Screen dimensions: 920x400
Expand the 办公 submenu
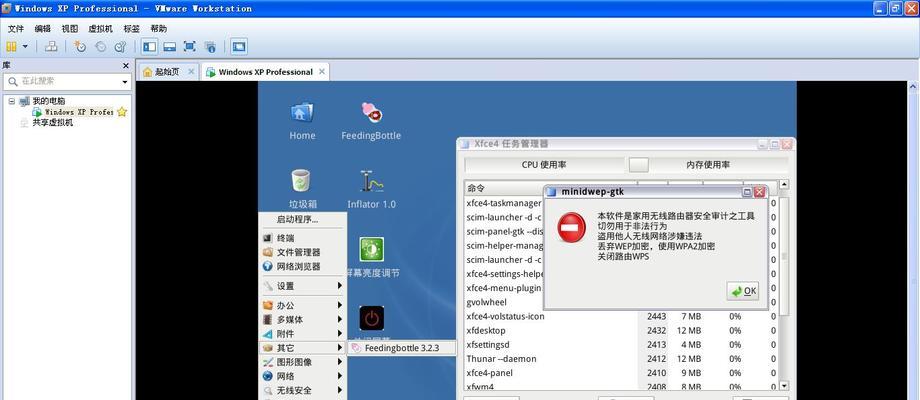point(303,306)
